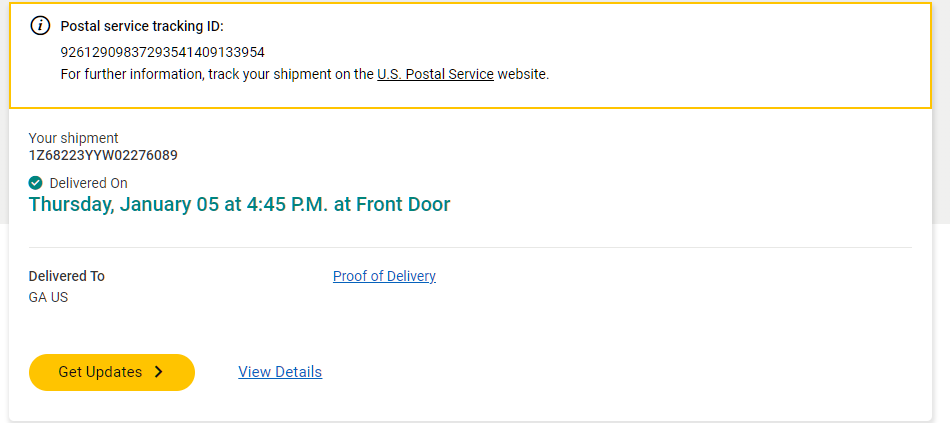Screen dimensions: 950x423
Task: Open the U.S. Postal Service link
Action: (435, 74)
